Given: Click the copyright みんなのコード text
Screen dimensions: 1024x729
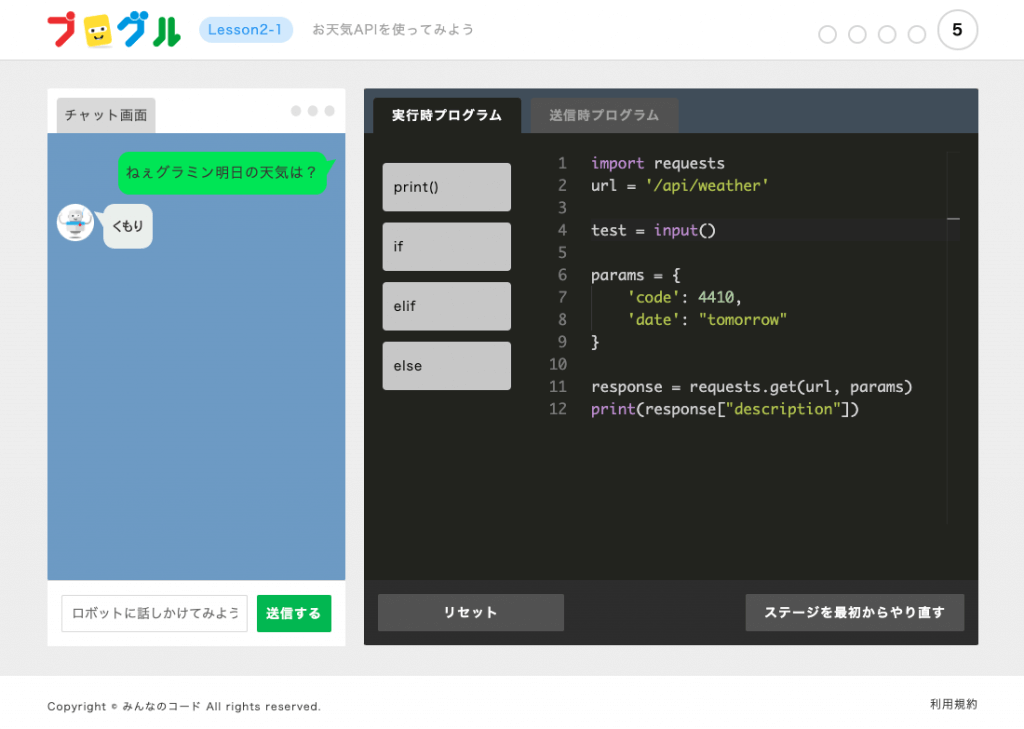Looking at the screenshot, I should point(184,706).
